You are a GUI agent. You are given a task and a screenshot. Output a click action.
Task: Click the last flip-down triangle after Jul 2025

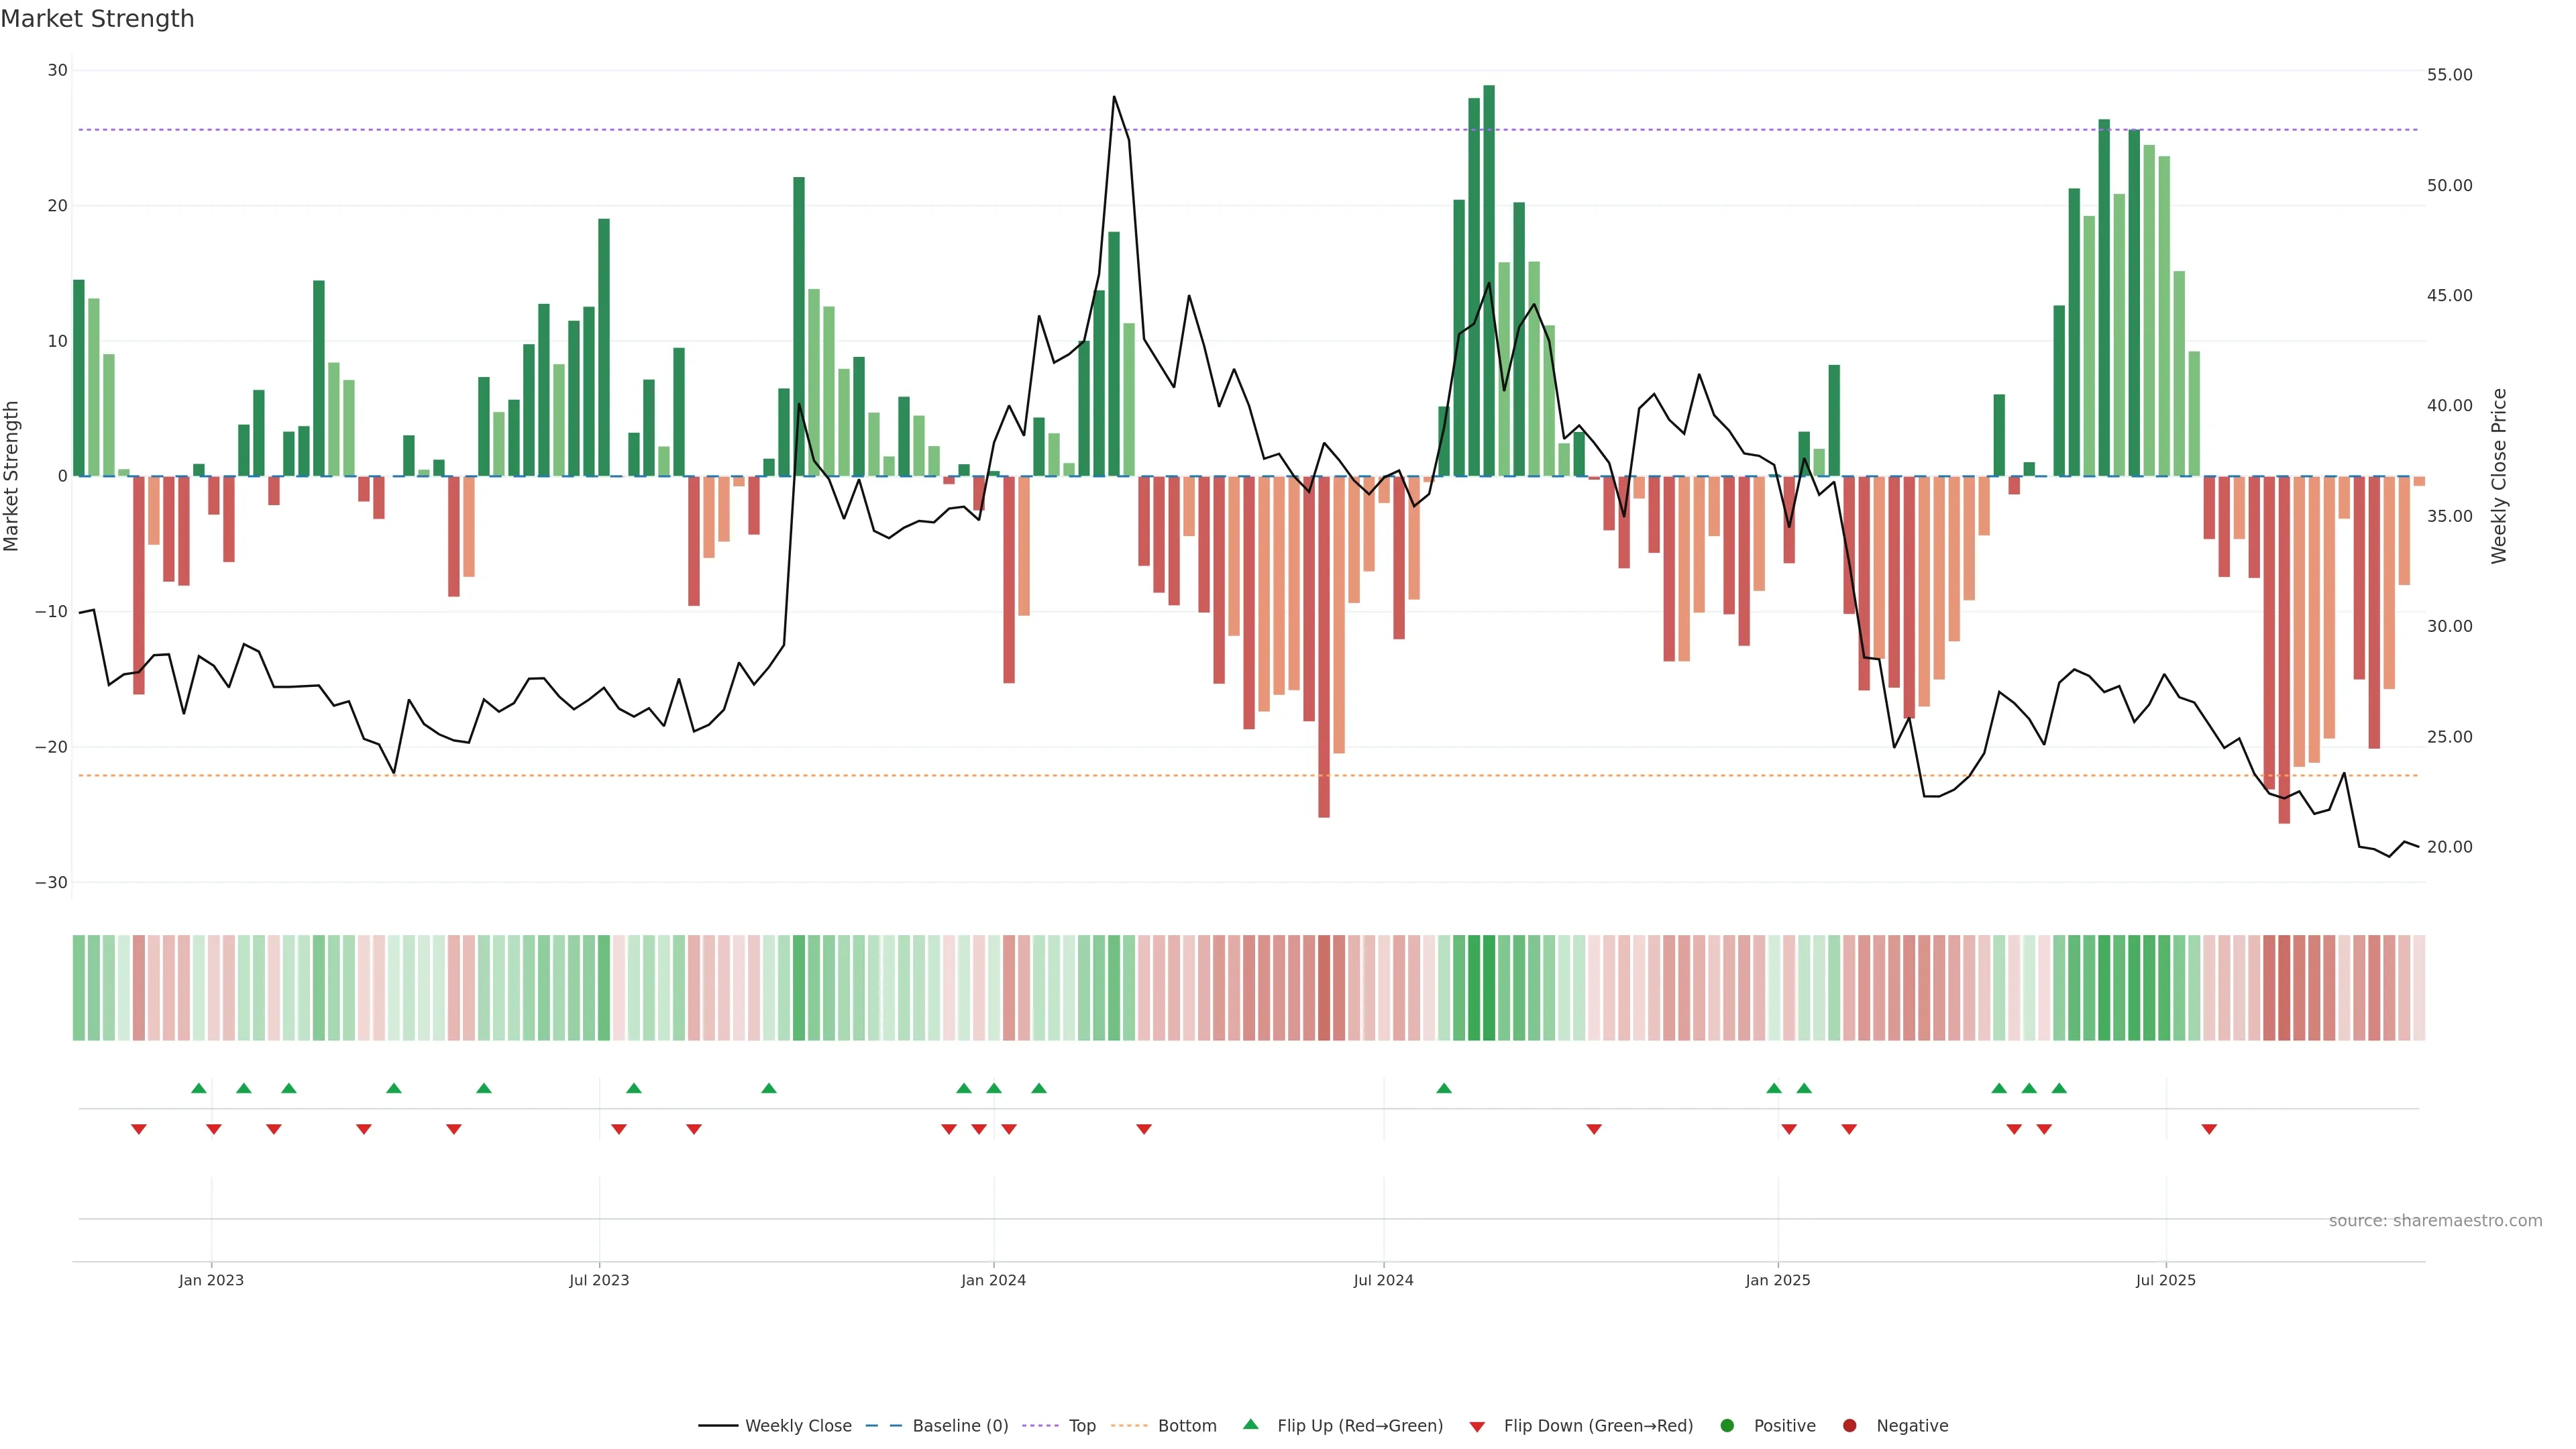tap(2209, 1129)
